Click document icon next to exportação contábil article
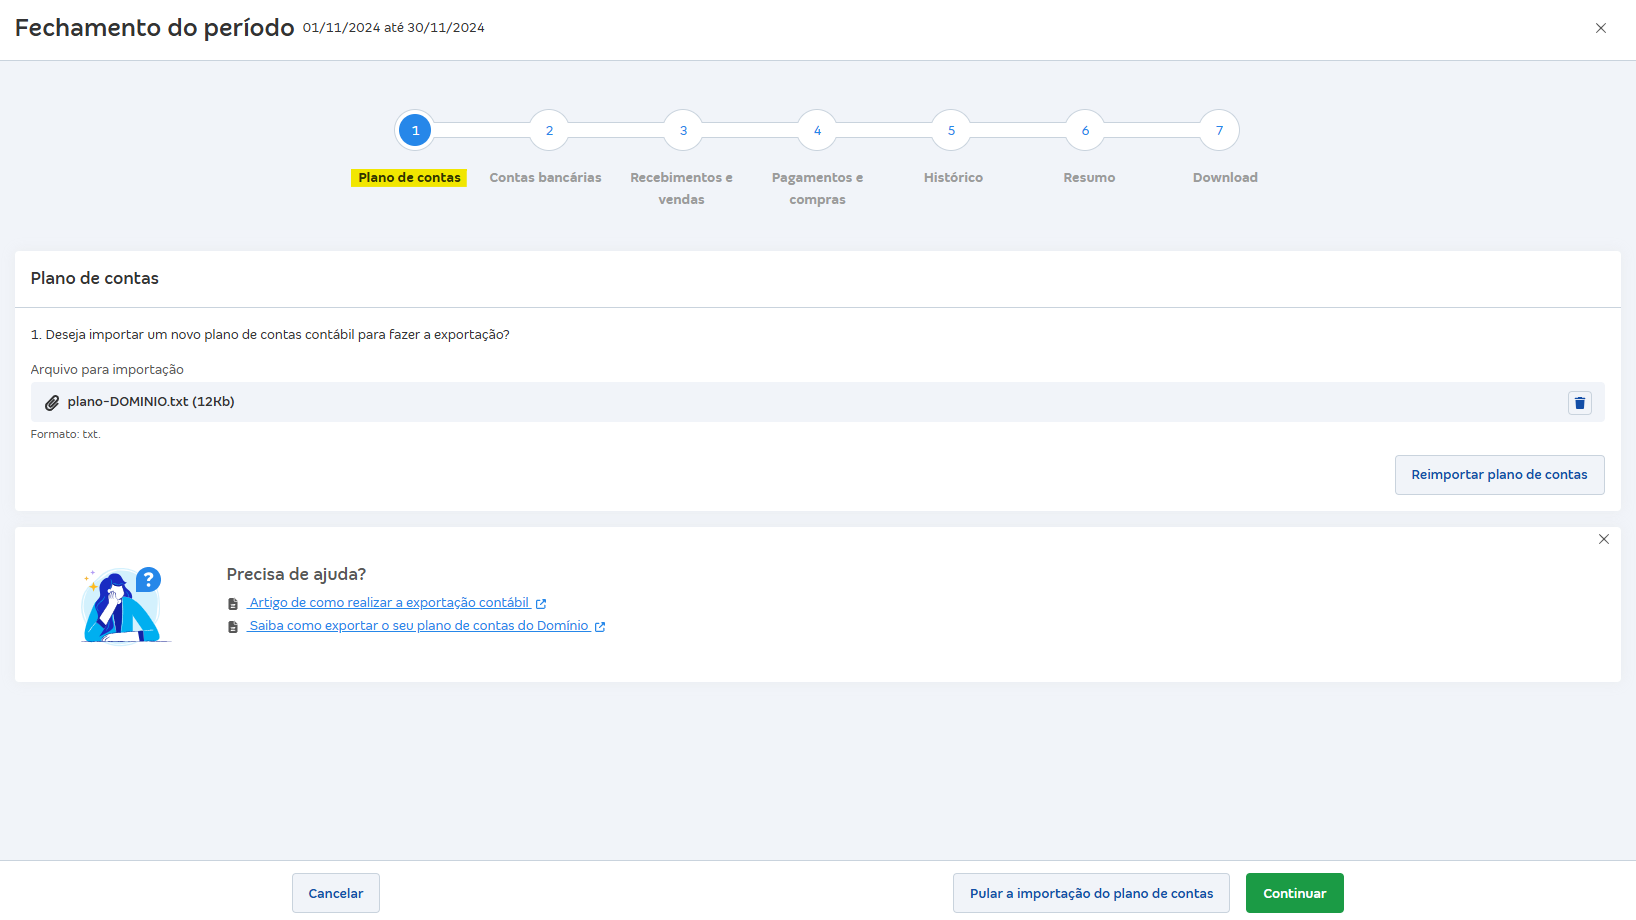Image resolution: width=1636 pixels, height=920 pixels. [x=233, y=604]
